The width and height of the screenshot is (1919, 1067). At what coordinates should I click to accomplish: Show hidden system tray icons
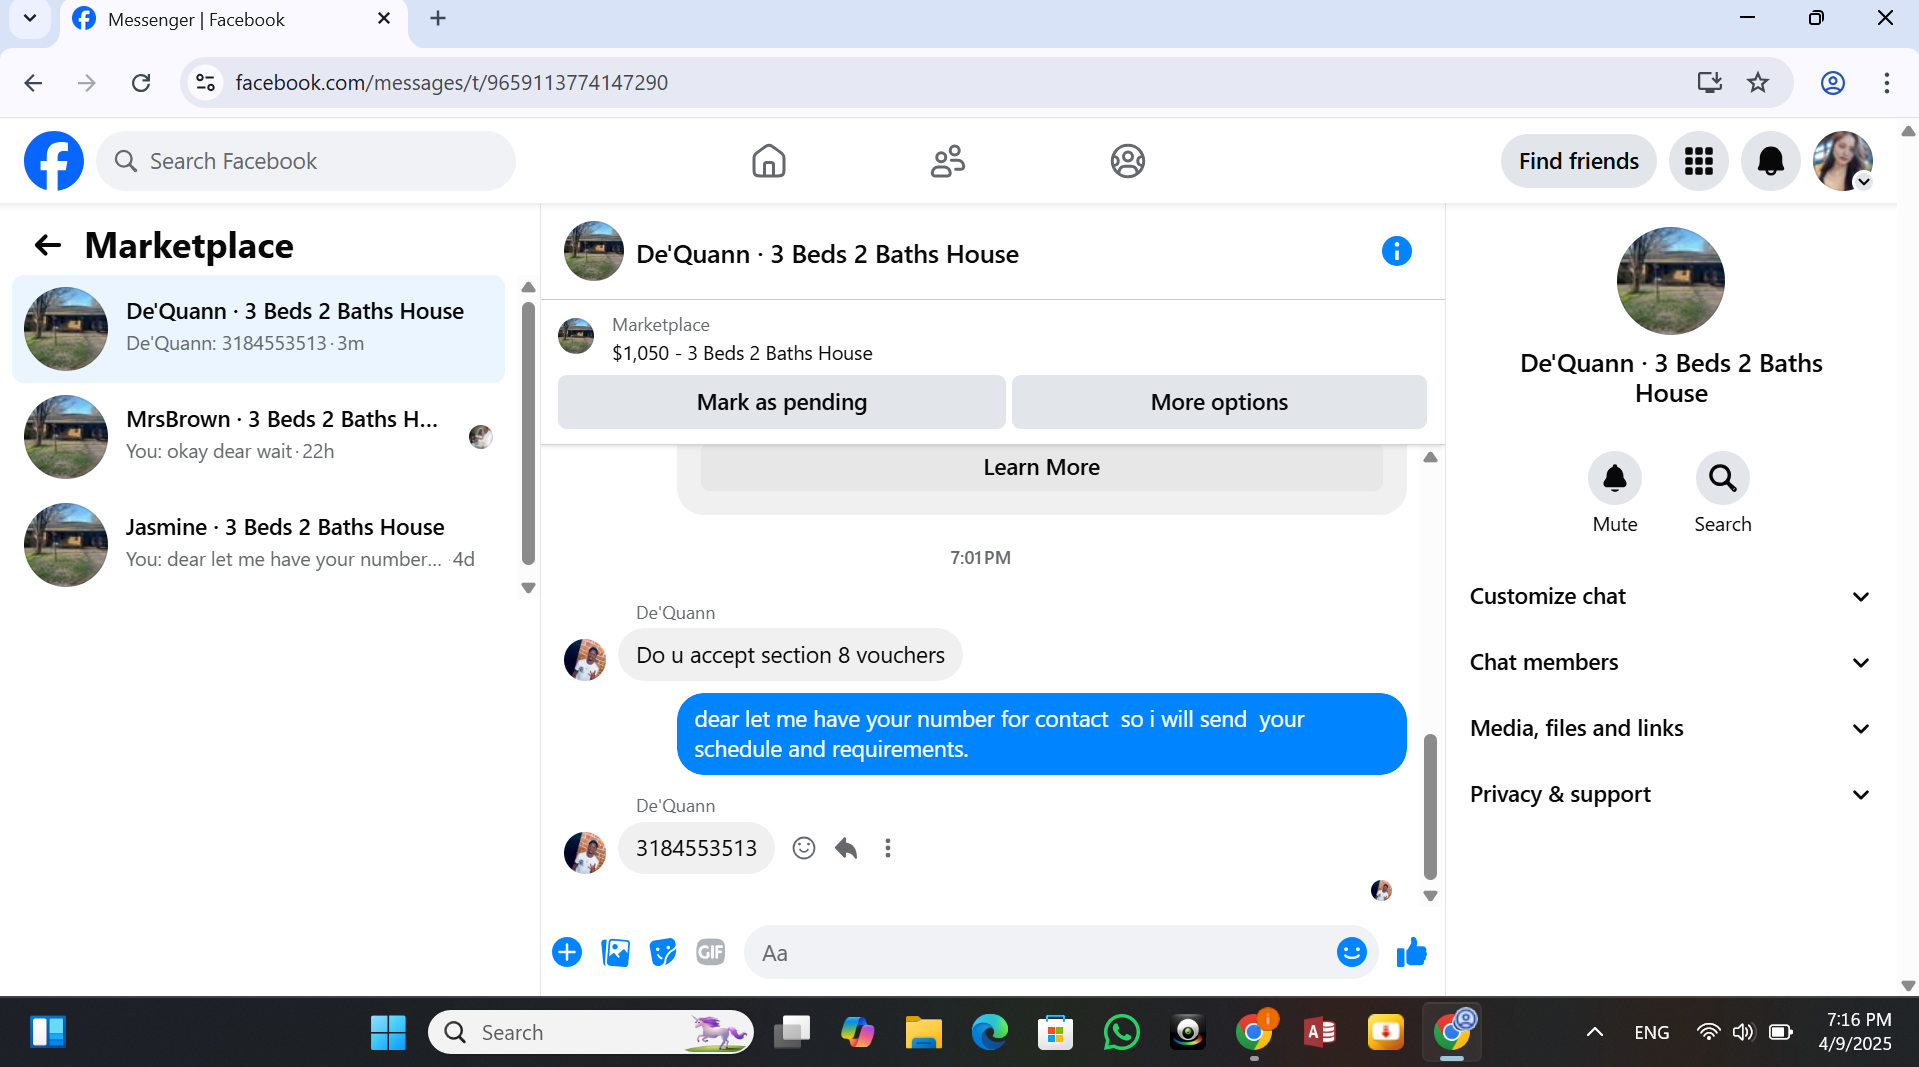coord(1595,1032)
